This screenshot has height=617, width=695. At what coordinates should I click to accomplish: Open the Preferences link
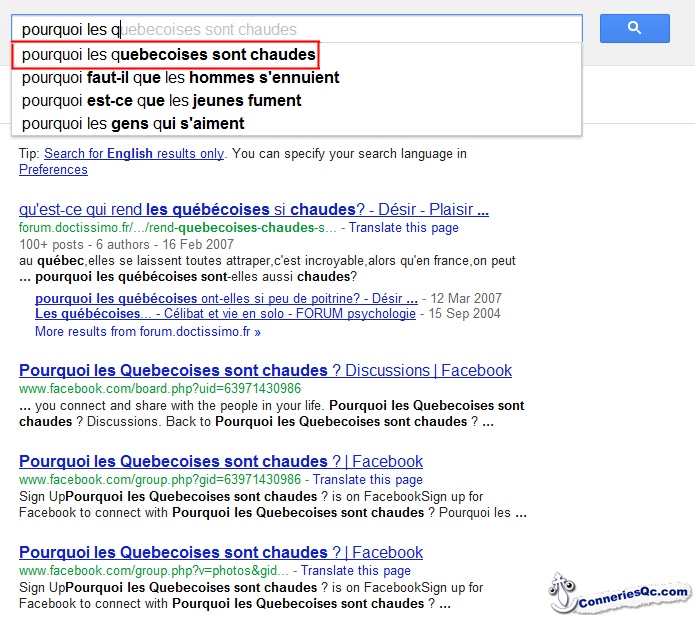[x=53, y=169]
